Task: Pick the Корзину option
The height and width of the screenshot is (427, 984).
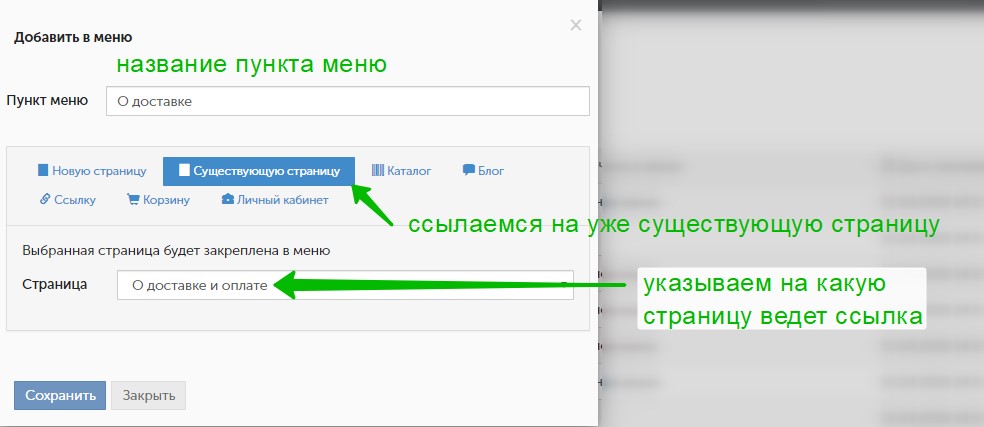Action: (x=158, y=200)
